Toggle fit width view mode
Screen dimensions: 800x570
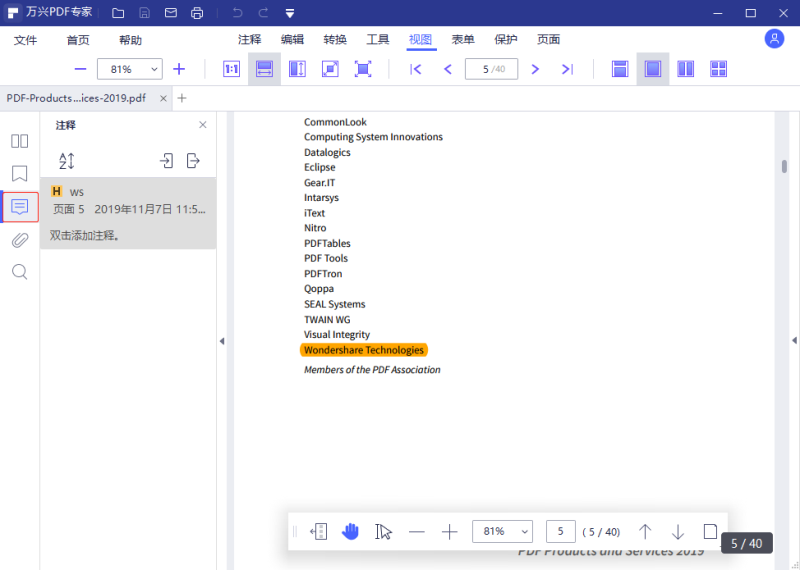tap(264, 69)
